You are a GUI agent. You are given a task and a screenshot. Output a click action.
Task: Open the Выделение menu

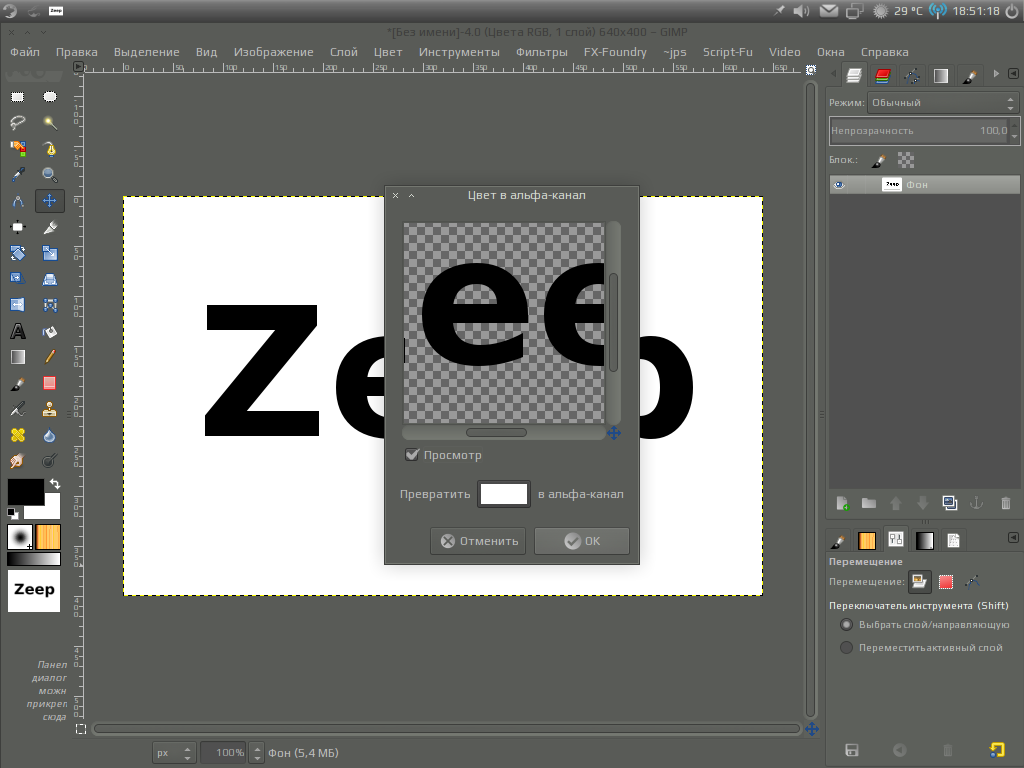146,52
